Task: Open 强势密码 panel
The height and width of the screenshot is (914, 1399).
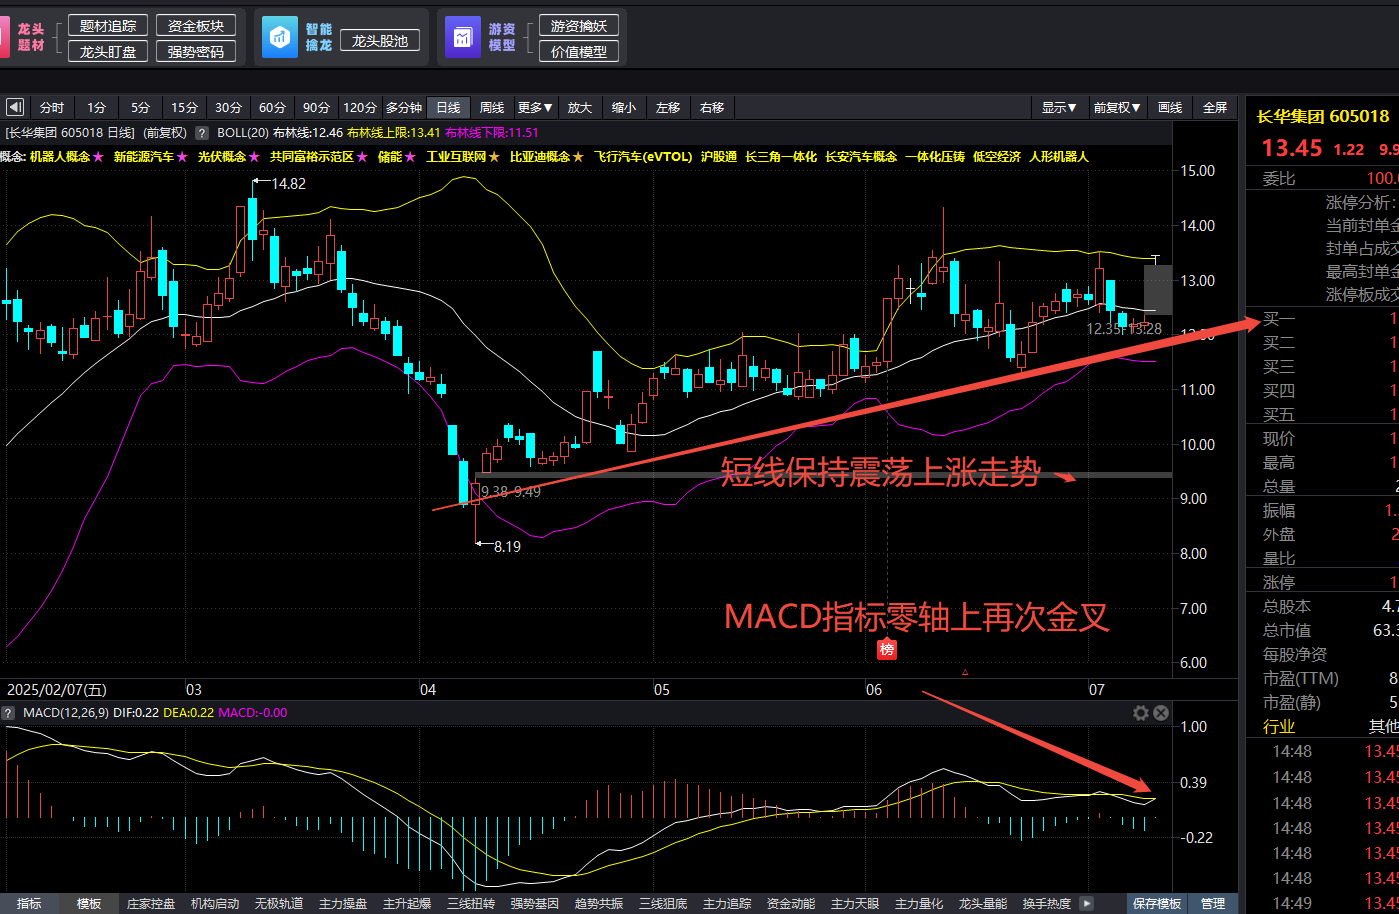Action: coord(196,52)
